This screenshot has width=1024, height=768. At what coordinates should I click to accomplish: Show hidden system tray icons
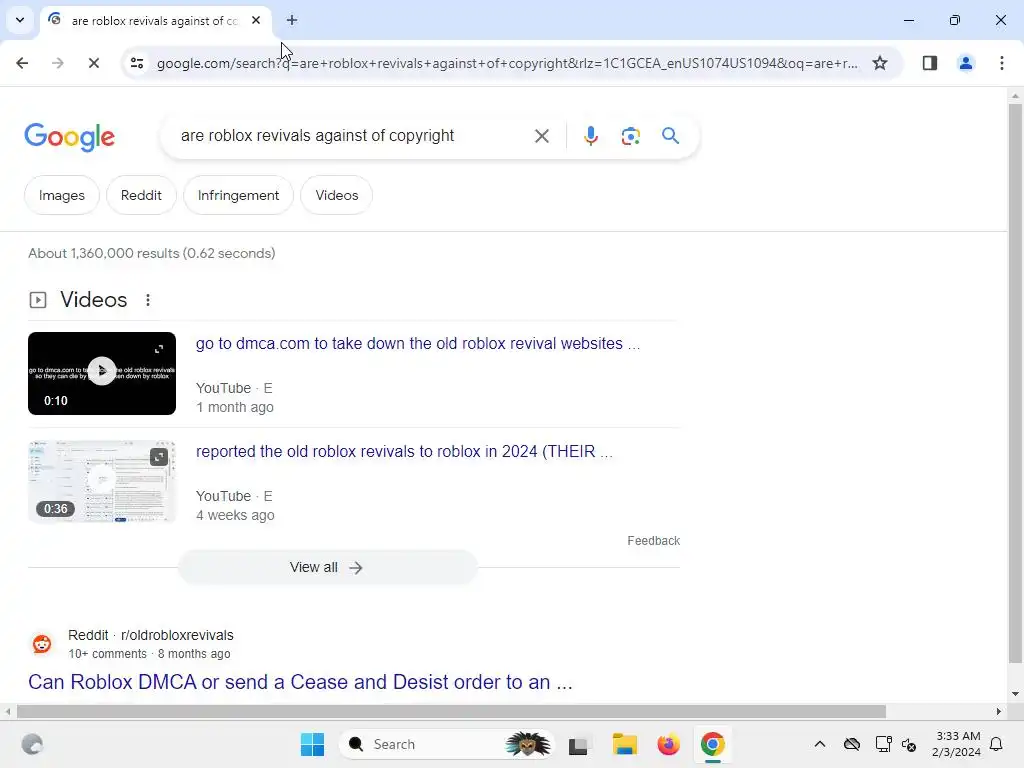click(820, 744)
